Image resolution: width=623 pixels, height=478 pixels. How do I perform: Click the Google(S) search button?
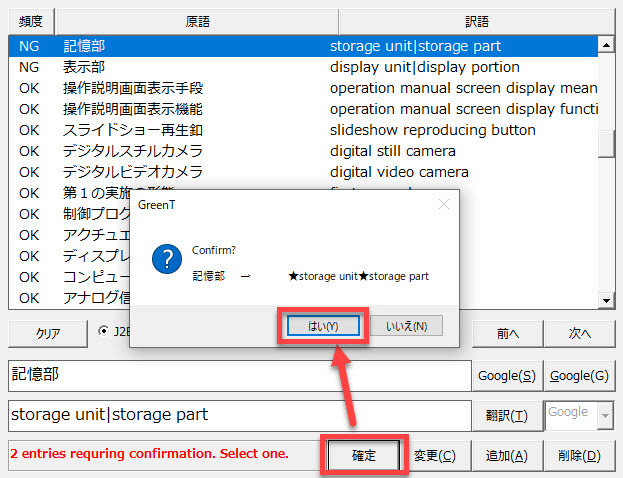point(506,375)
